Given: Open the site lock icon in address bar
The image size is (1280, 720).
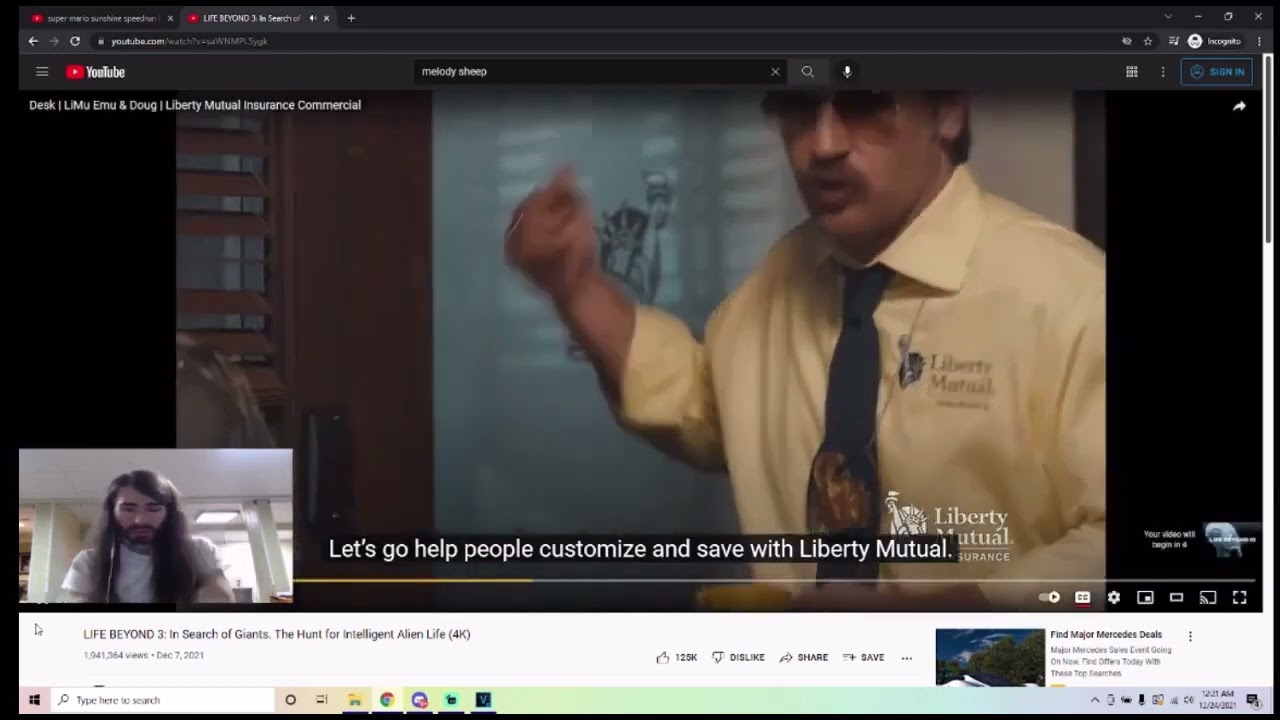Looking at the screenshot, I should [100, 41].
